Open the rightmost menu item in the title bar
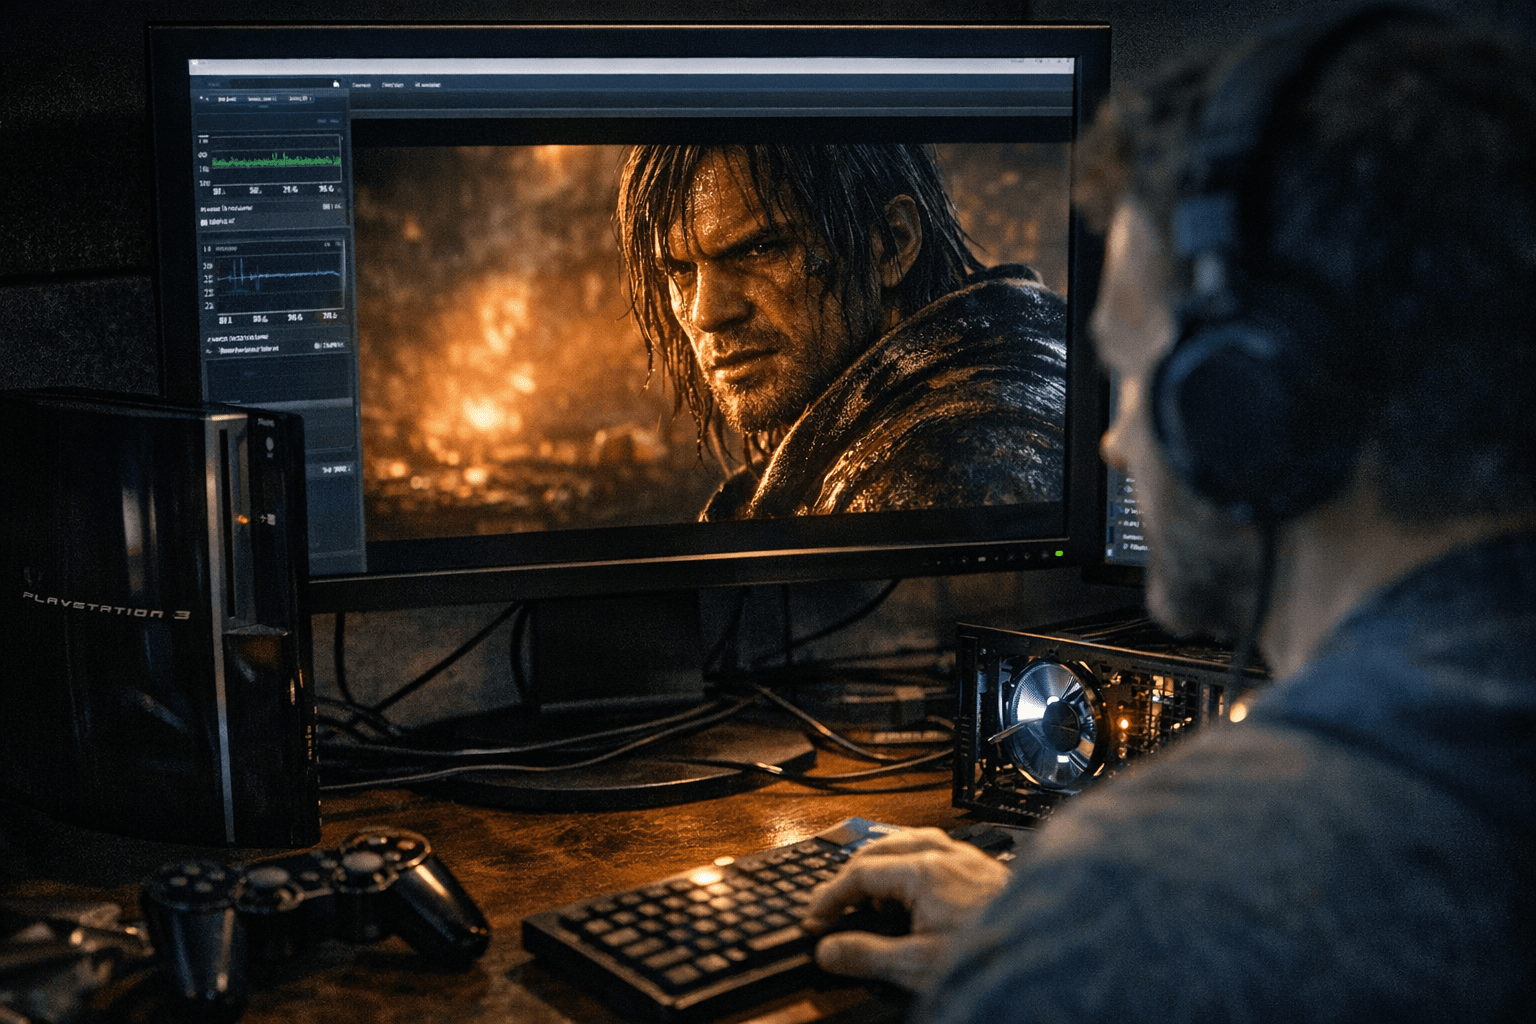This screenshot has height=1024, width=1536. point(426,84)
